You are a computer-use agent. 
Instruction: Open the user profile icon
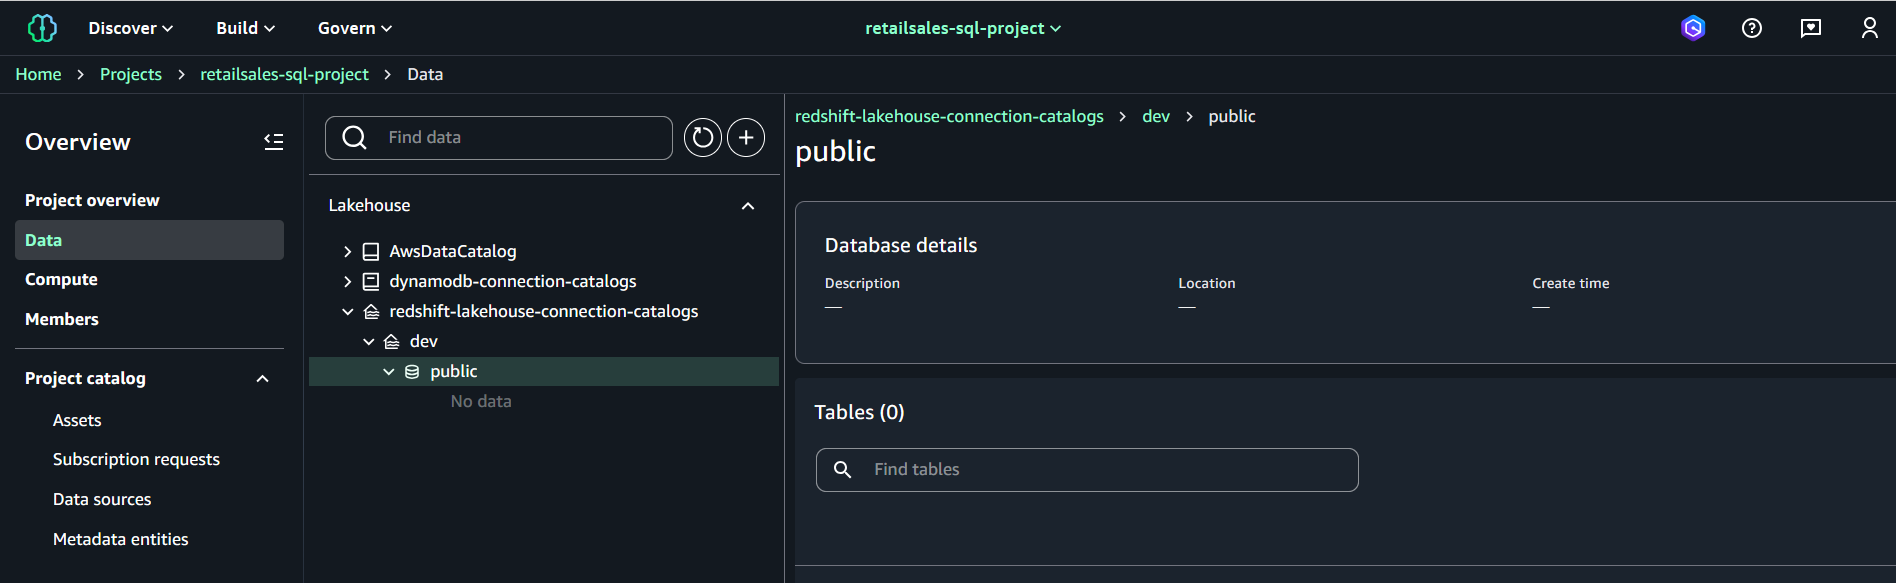pos(1869,28)
